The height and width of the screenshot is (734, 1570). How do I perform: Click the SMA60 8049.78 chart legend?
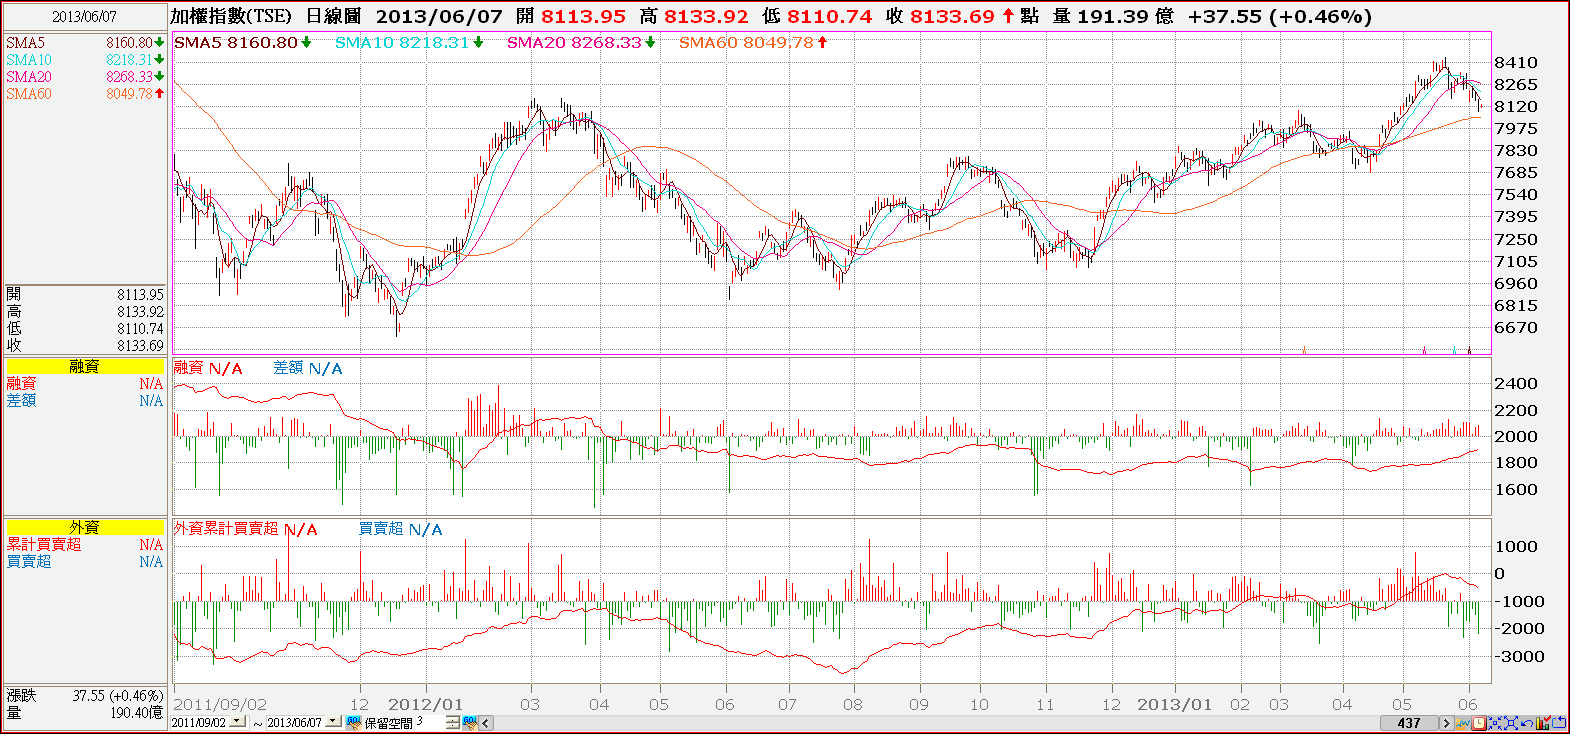[x=753, y=42]
